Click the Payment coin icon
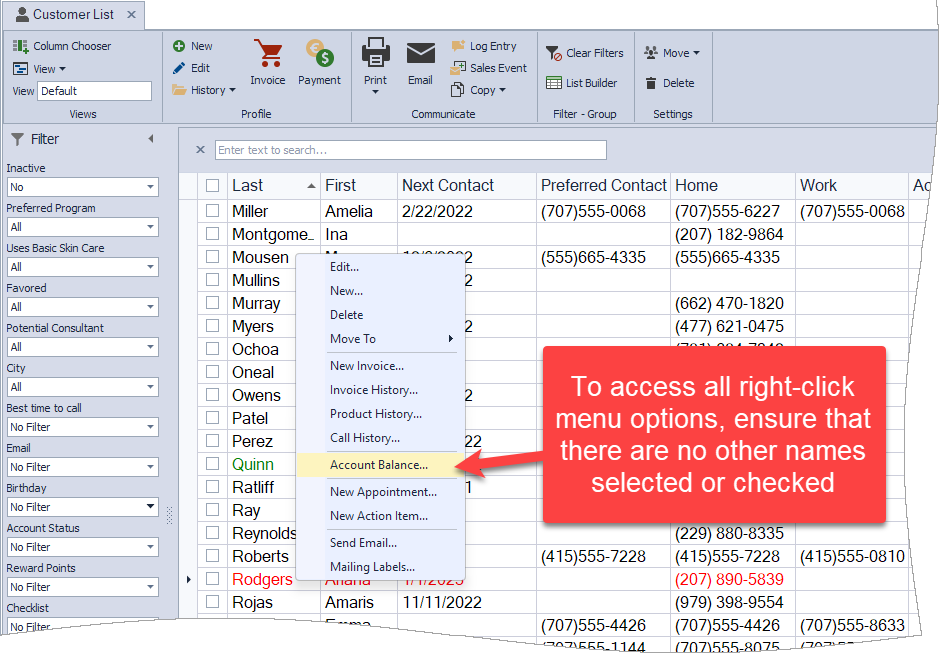 coord(320,53)
